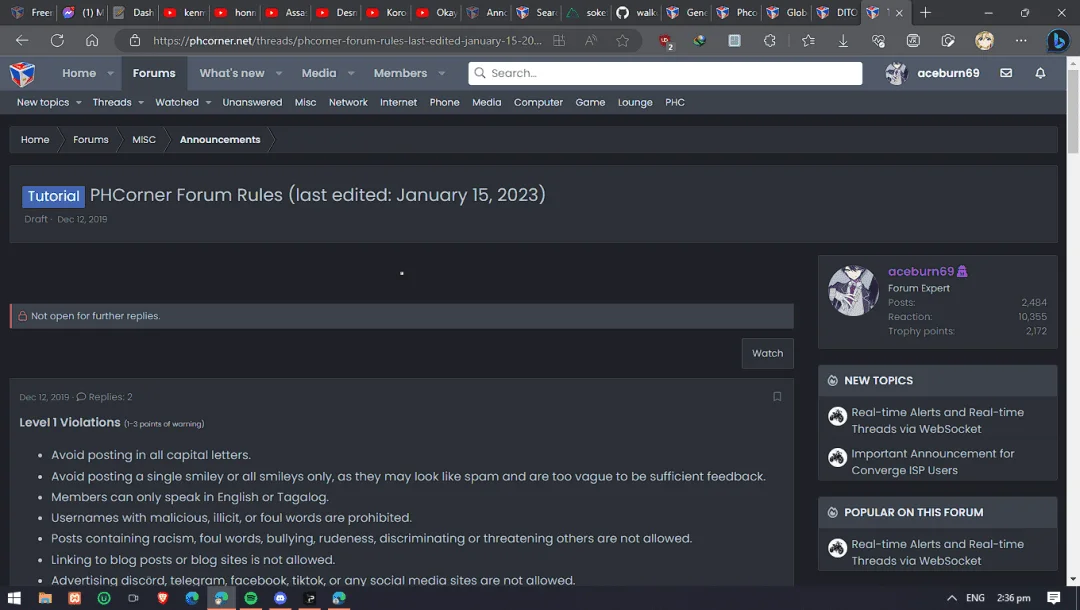The width and height of the screenshot is (1080, 610).
Task: Open the notification center icon
Action: pos(1053,598)
